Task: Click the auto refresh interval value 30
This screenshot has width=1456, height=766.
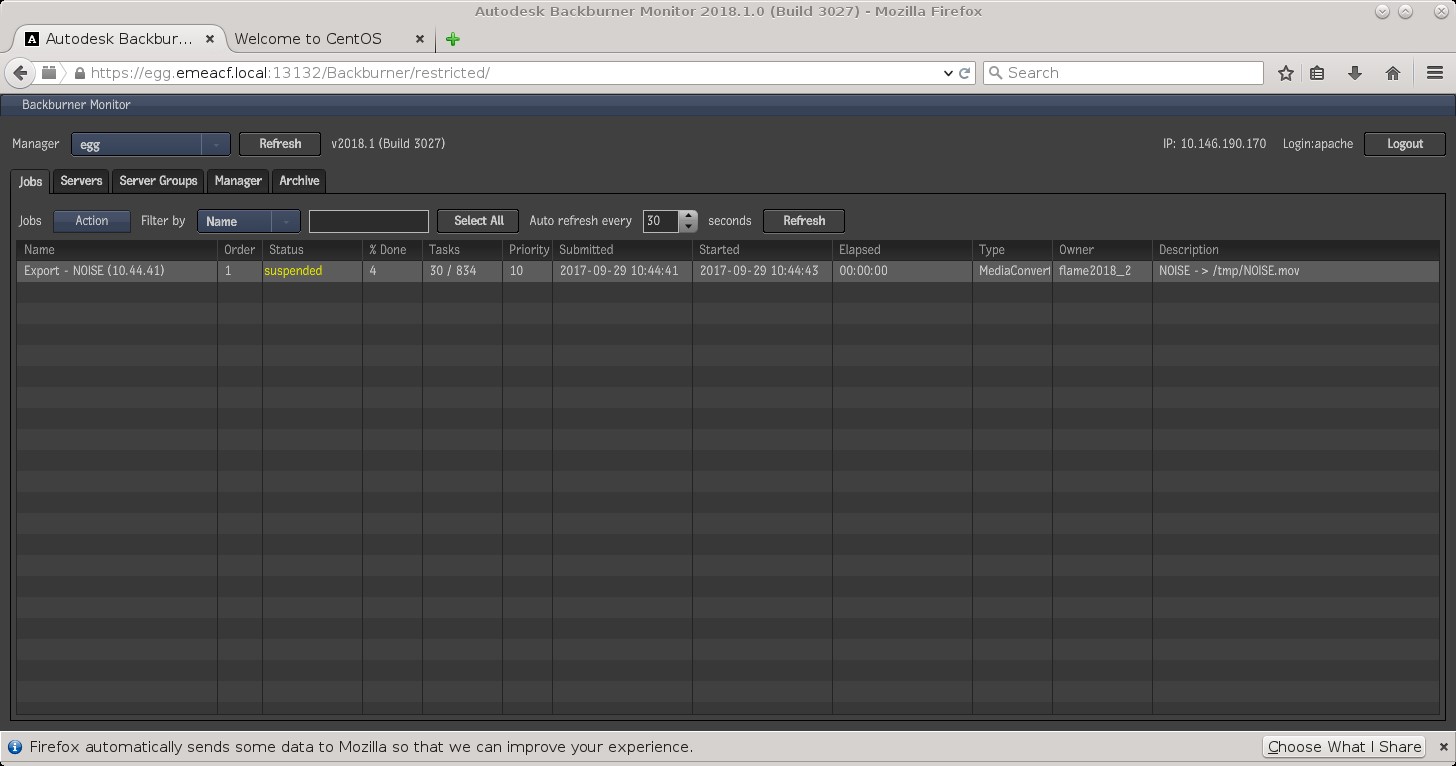Action: pos(661,221)
